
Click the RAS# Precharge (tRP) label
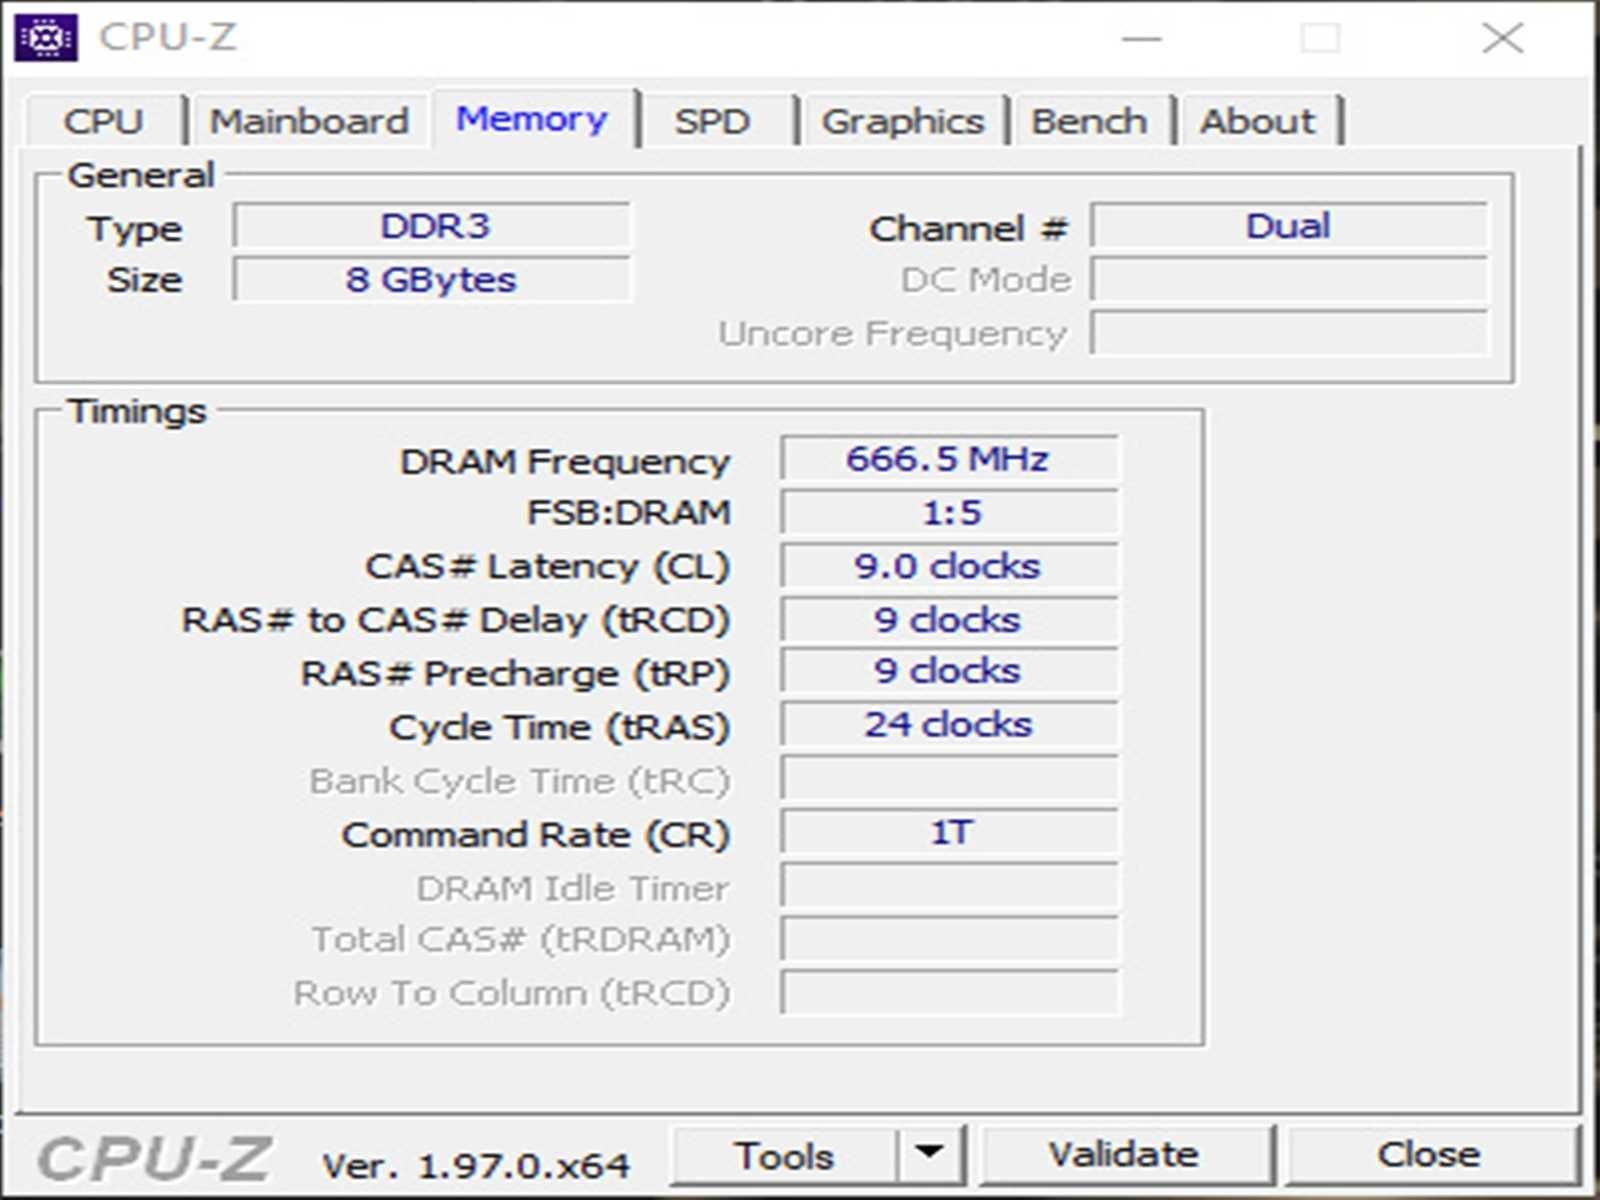[x=515, y=674]
